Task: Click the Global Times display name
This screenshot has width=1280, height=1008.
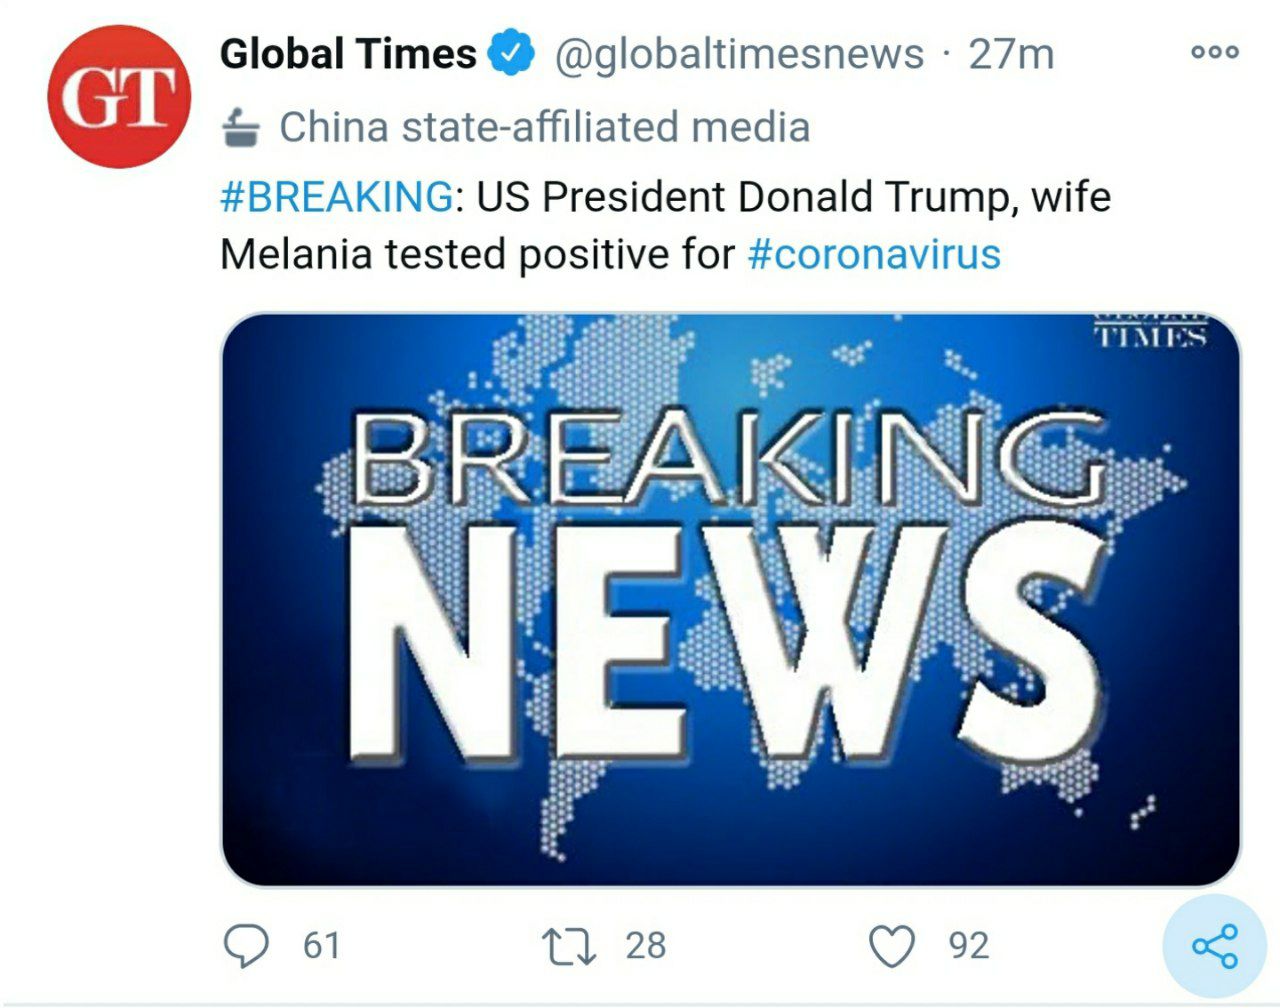Action: tap(348, 54)
